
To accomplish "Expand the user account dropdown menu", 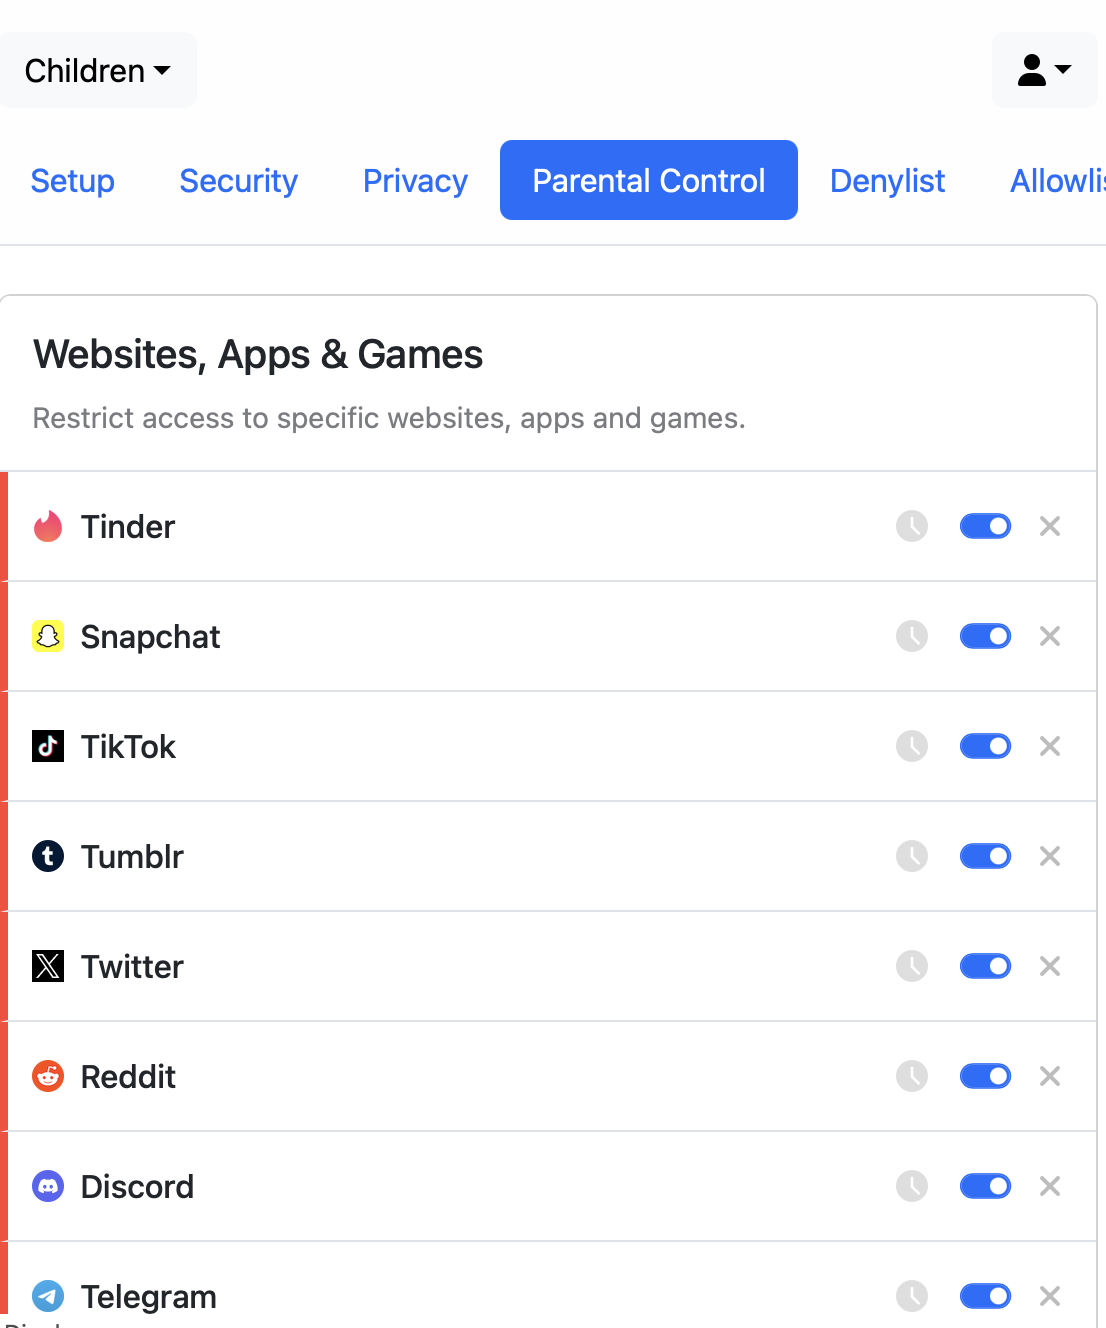I will pos(1044,70).
